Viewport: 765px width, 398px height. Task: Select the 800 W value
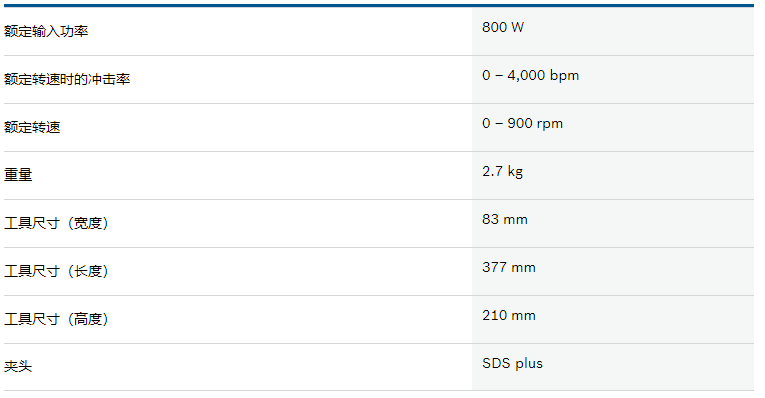[503, 27]
